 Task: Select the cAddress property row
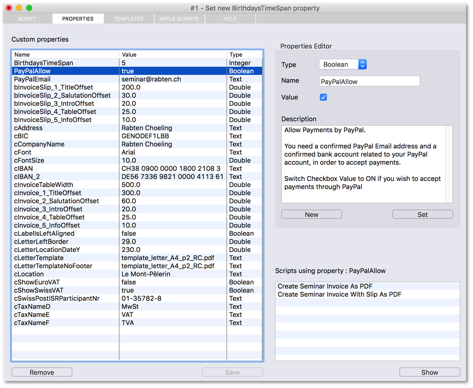(x=137, y=128)
